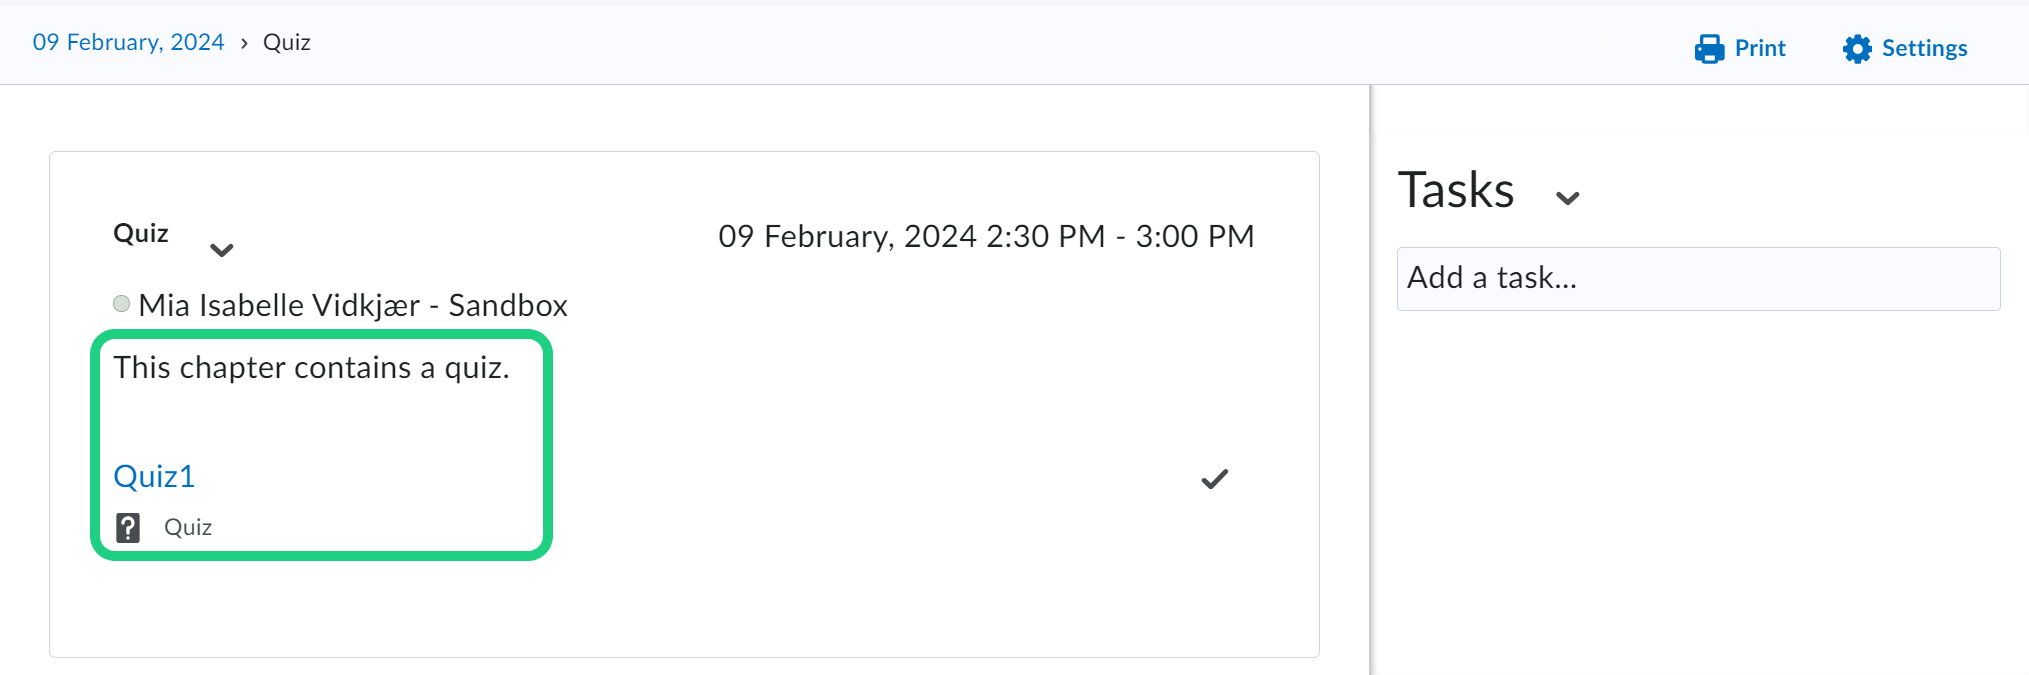
Task: Click the completion checkmark beside Quiz1
Action: click(1214, 479)
